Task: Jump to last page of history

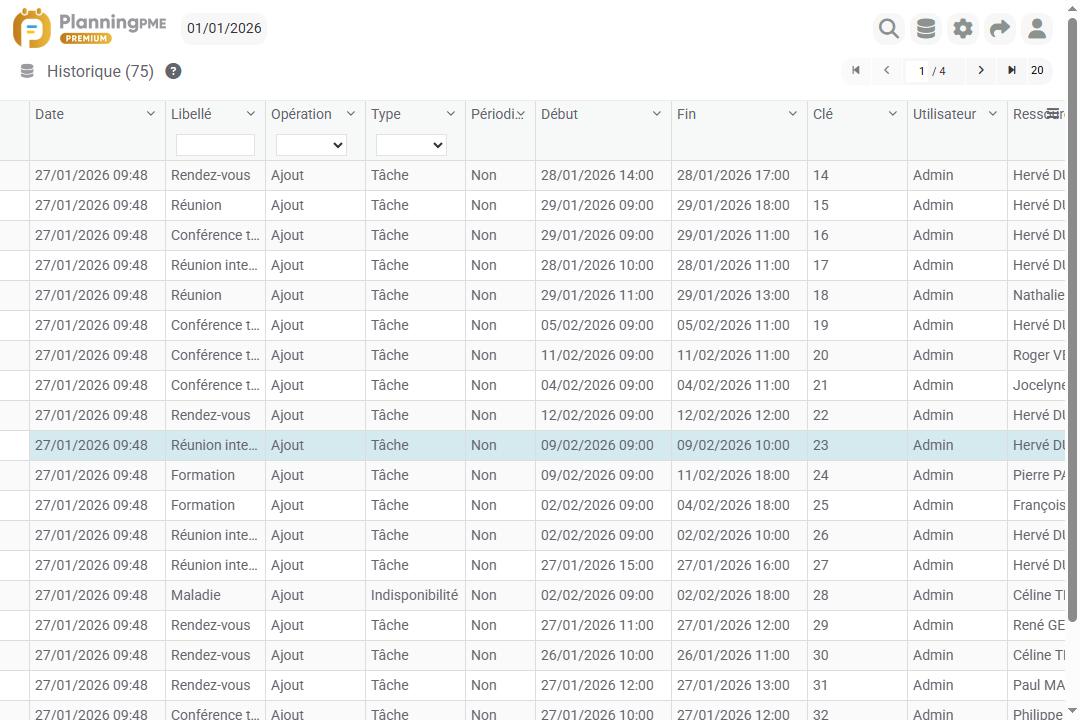Action: pyautogui.click(x=1012, y=70)
